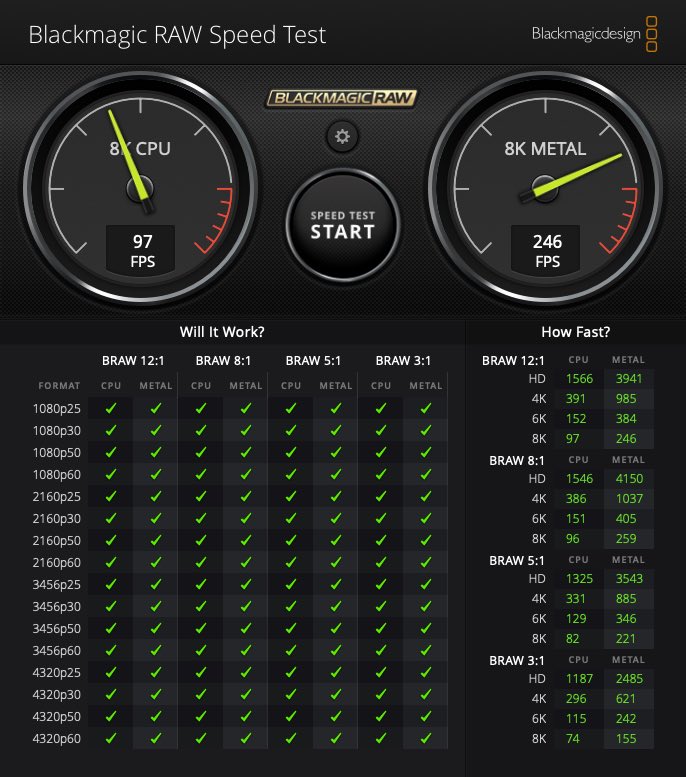The image size is (686, 777).
Task: Click the How Fast? heading
Action: 575,332
